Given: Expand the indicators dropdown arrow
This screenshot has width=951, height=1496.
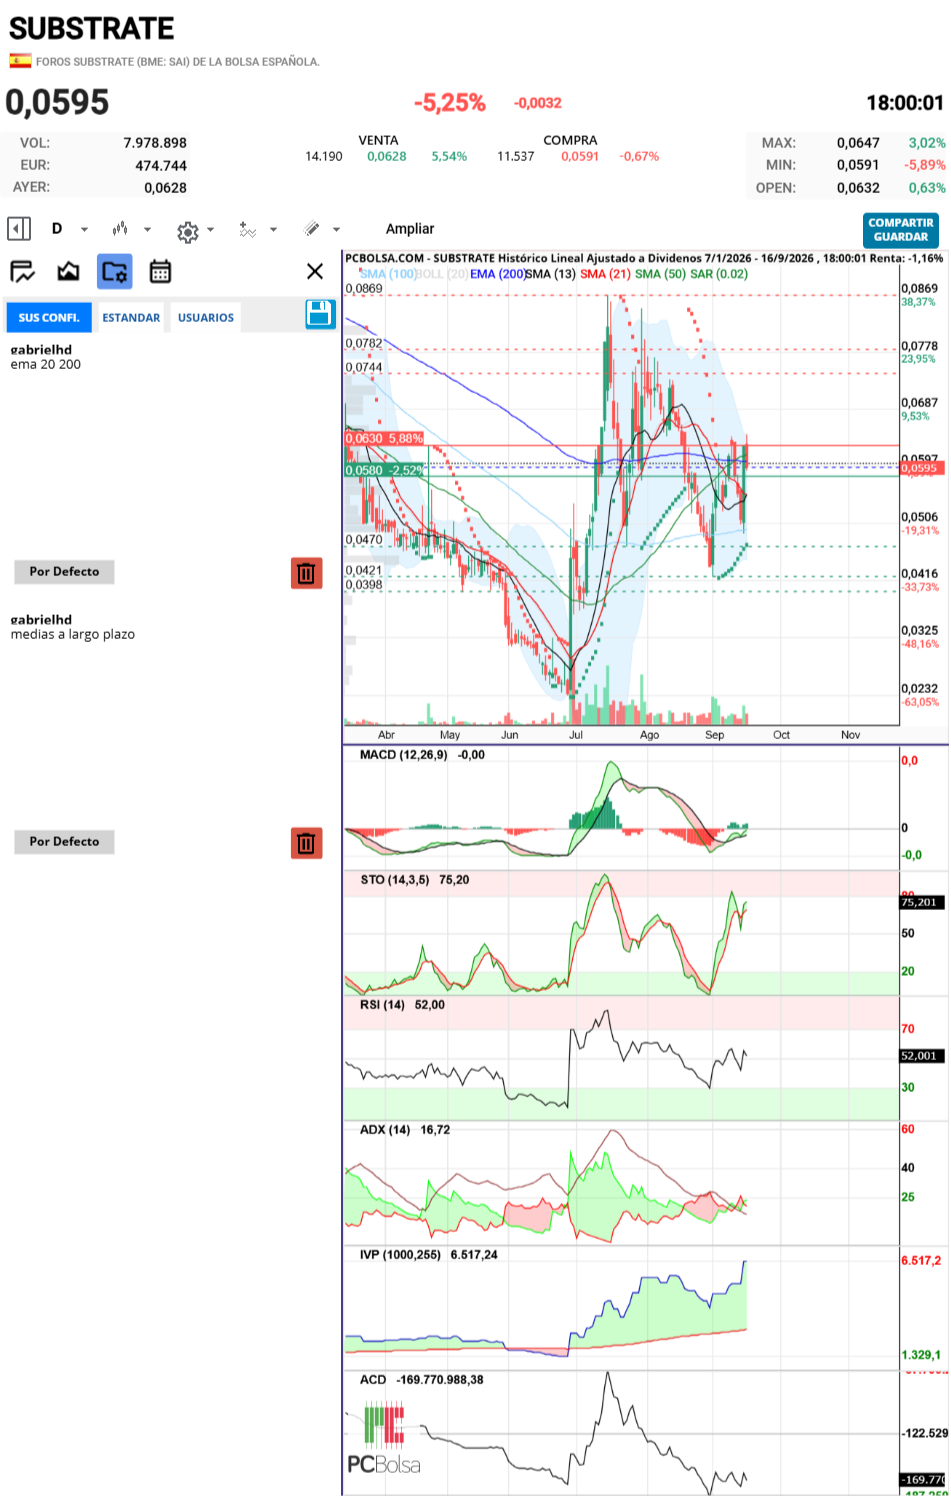Looking at the screenshot, I should tap(273, 229).
